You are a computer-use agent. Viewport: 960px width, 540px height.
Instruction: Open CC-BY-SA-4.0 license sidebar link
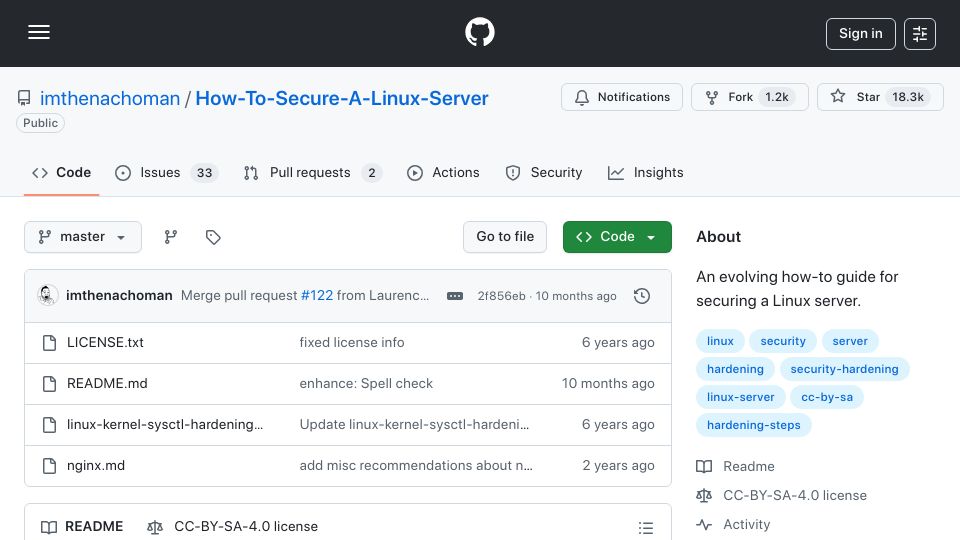781,495
